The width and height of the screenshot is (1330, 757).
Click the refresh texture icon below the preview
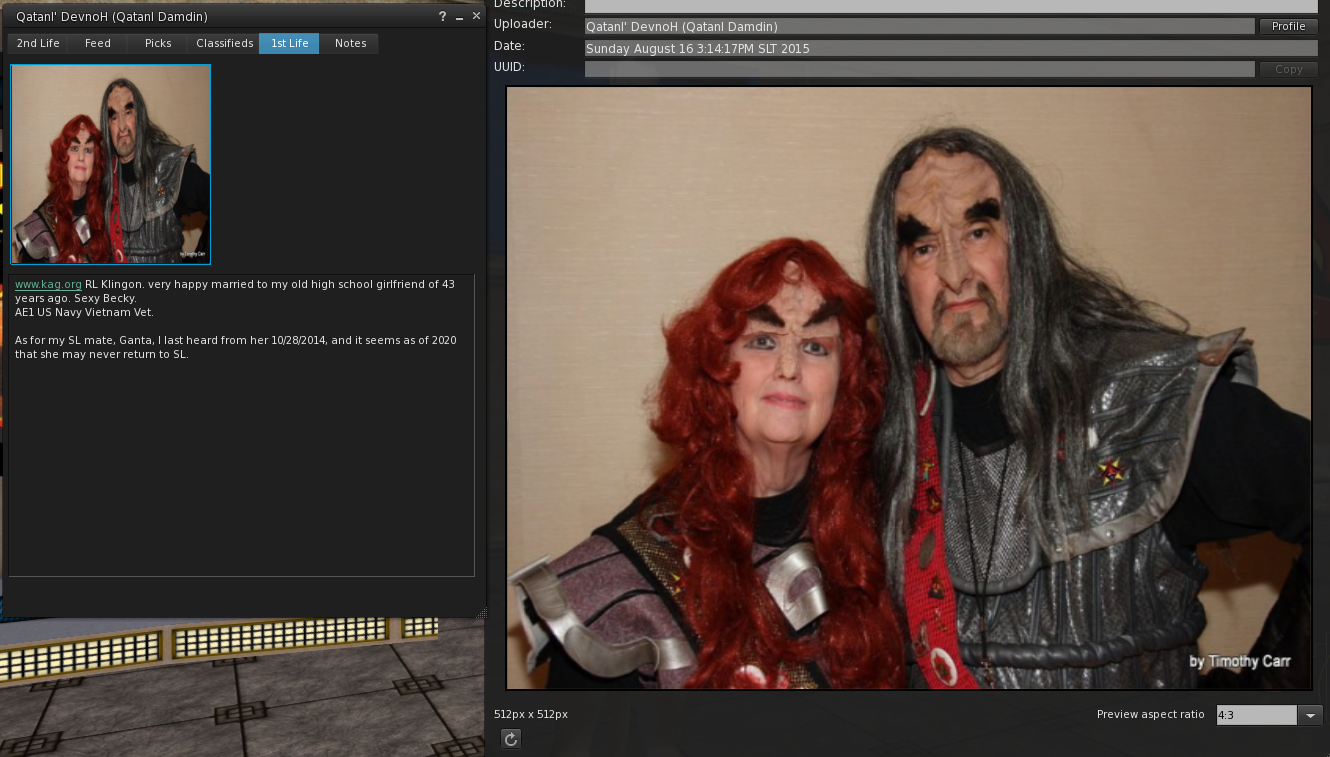[511, 739]
